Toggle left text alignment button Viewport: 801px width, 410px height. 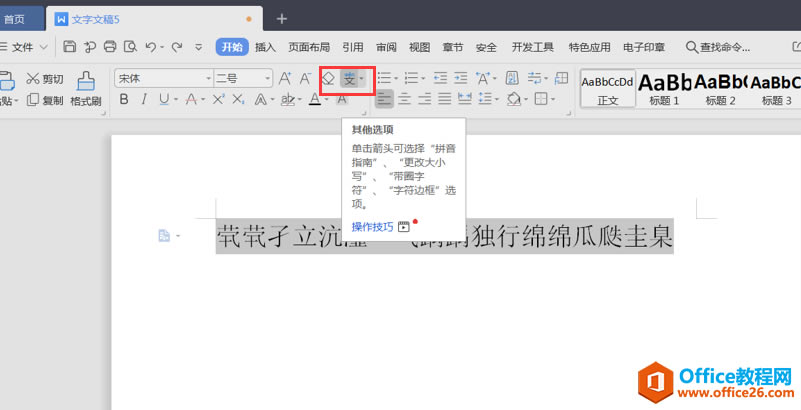385,99
